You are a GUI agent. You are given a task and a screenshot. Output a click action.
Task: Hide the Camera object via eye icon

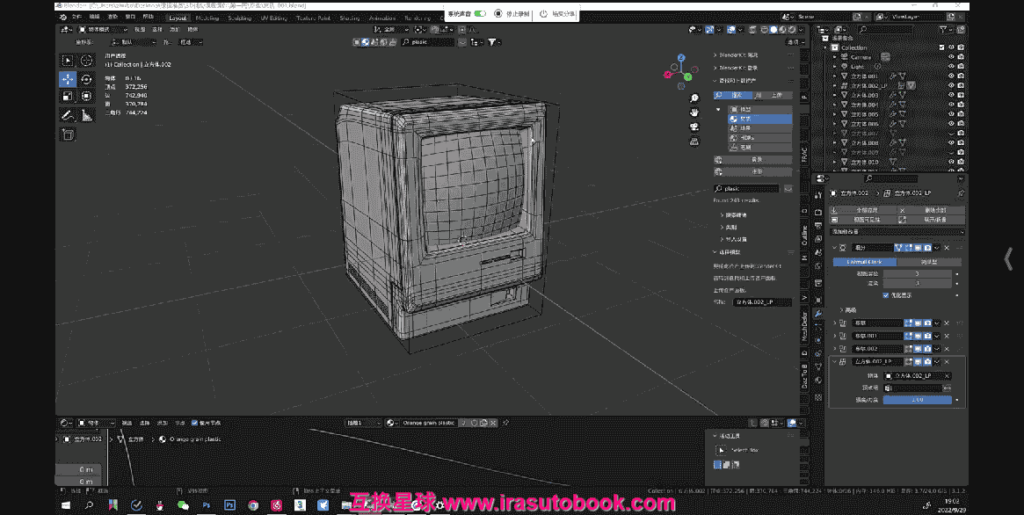point(951,57)
